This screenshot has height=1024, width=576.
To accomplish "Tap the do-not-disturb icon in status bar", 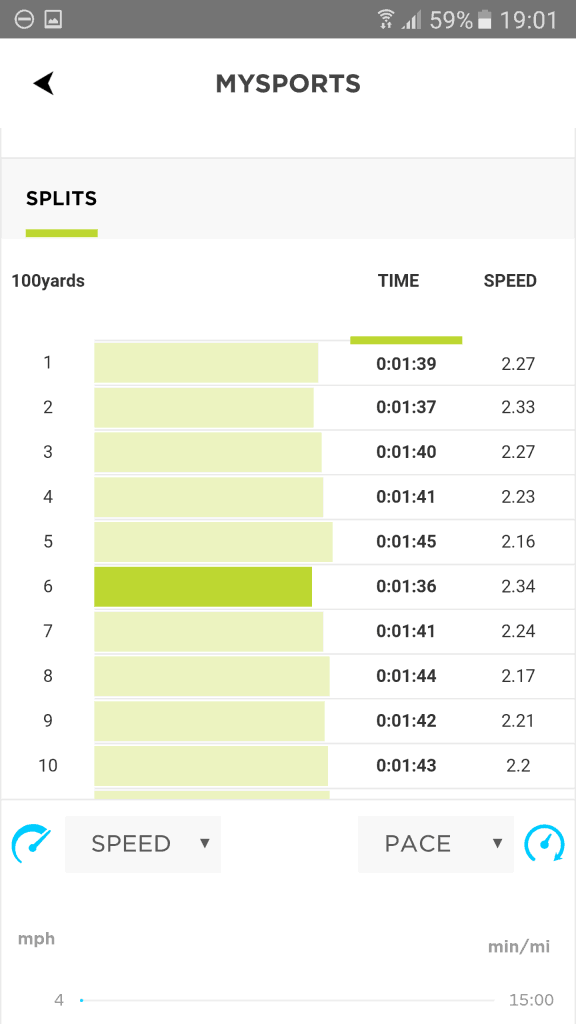I will tap(24, 20).
